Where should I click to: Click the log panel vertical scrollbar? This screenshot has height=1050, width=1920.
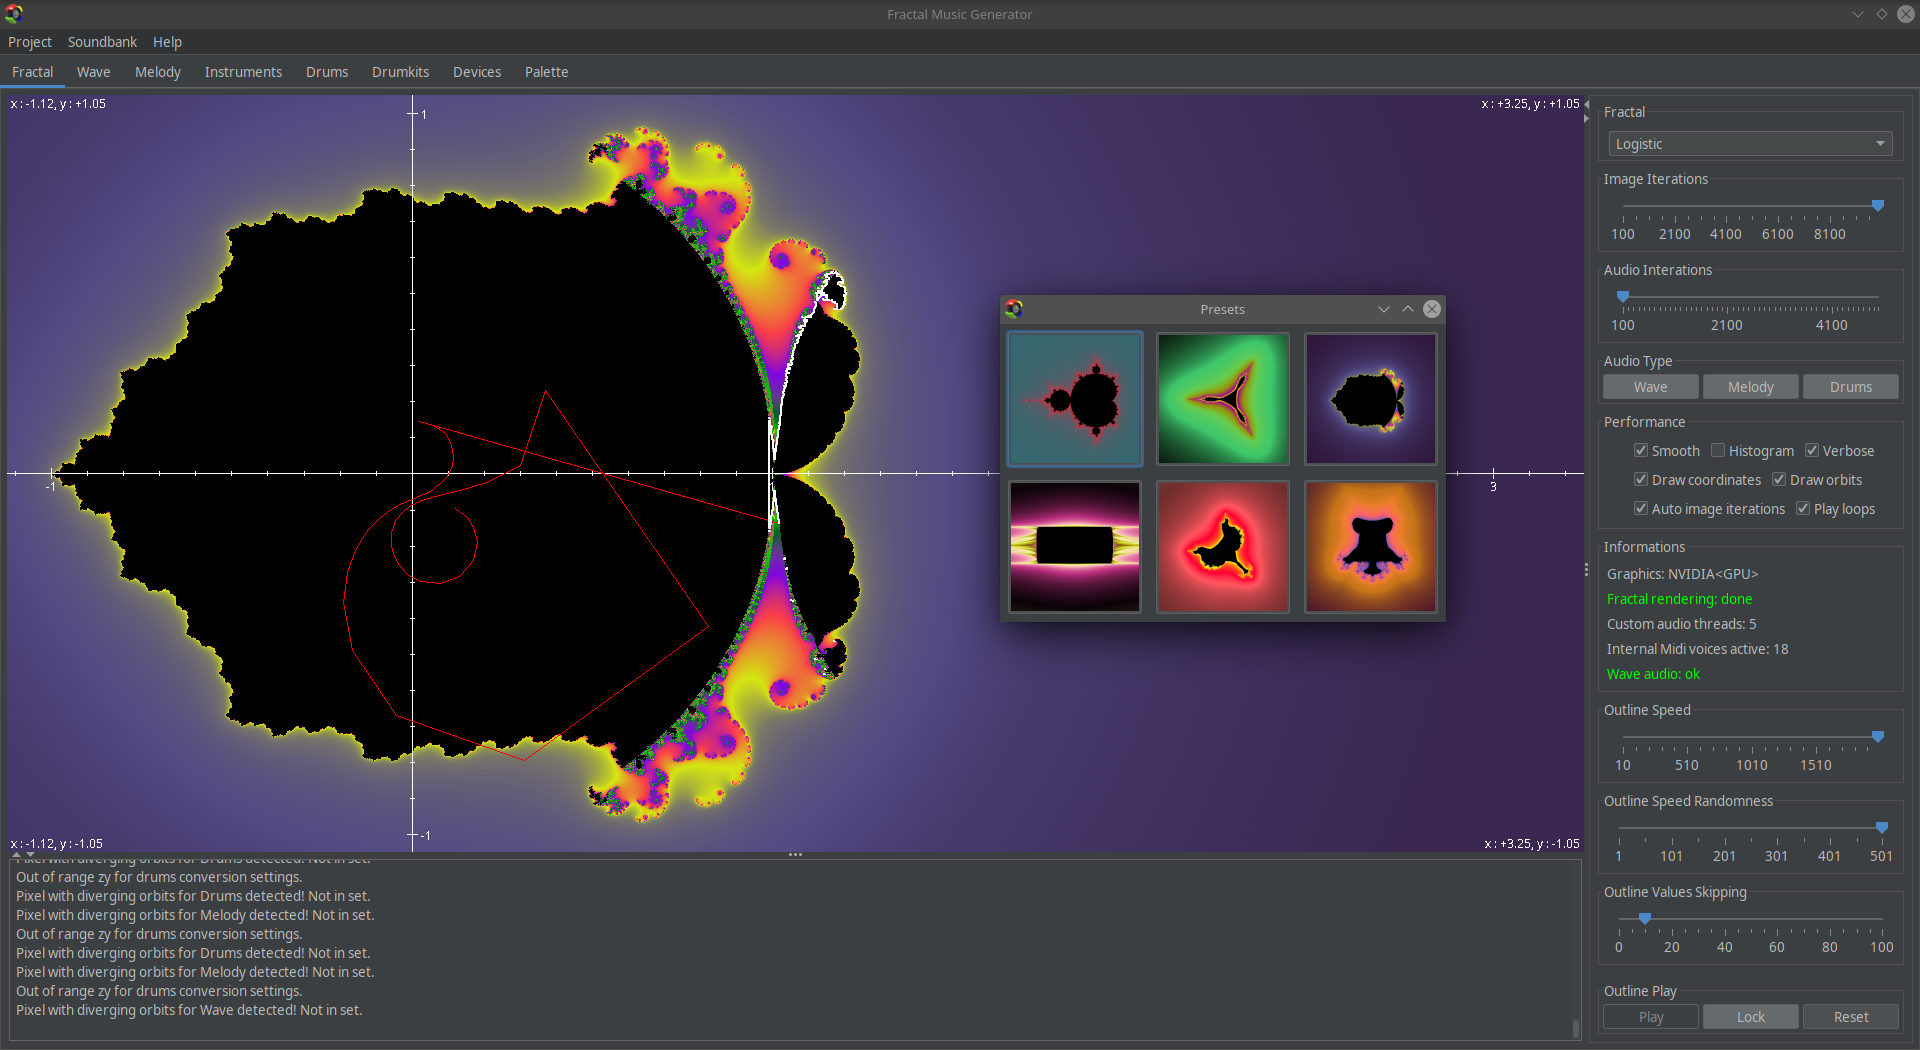coord(1576,1028)
